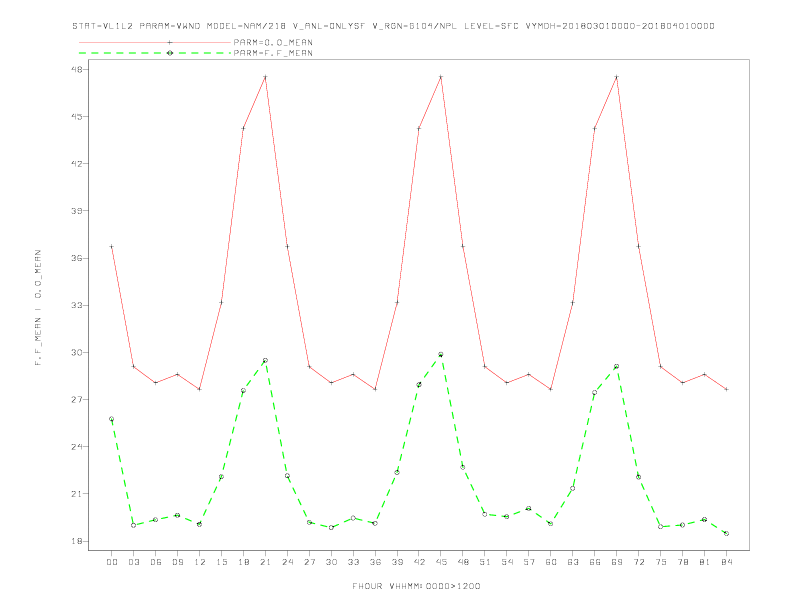Click y-axis tick label 42
The image size is (792, 612).
pos(77,164)
